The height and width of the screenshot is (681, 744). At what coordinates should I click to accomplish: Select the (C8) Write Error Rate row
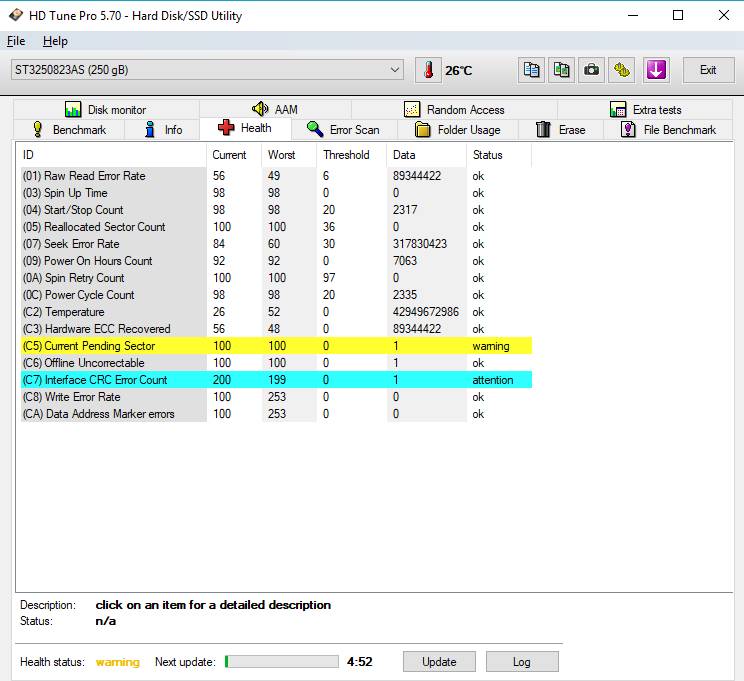(276, 397)
